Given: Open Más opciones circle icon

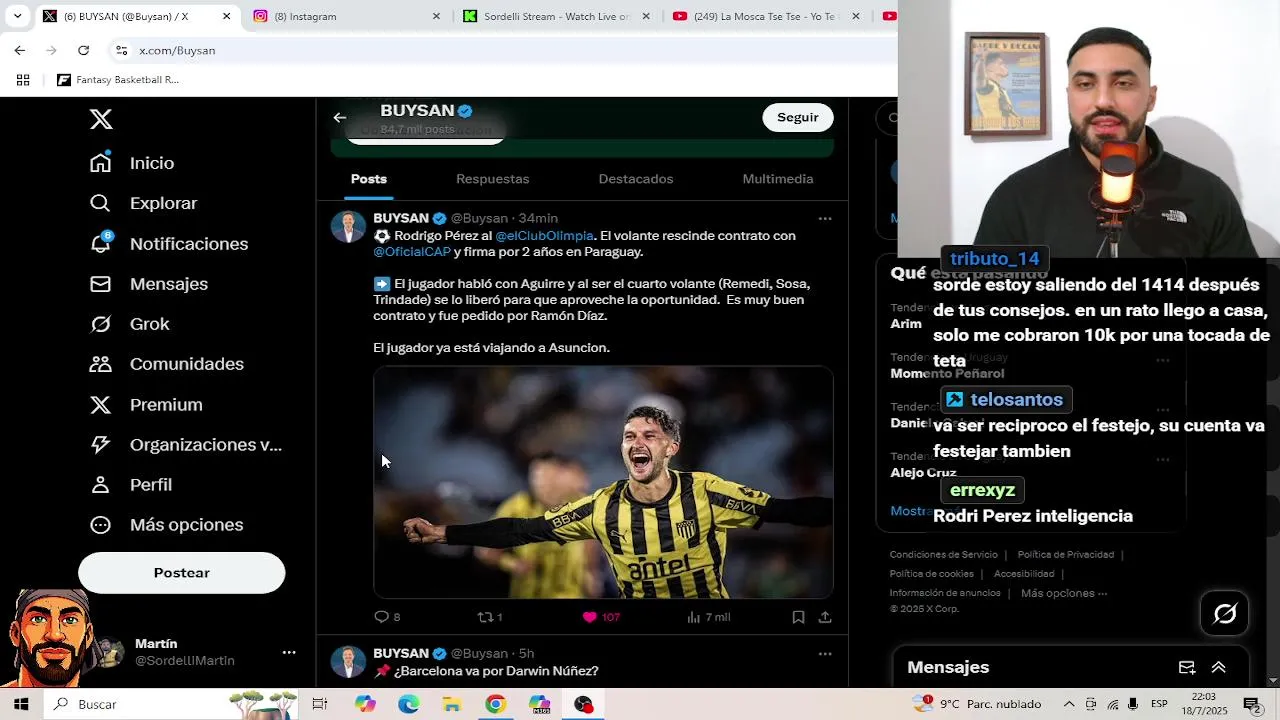Looking at the screenshot, I should tap(100, 525).
